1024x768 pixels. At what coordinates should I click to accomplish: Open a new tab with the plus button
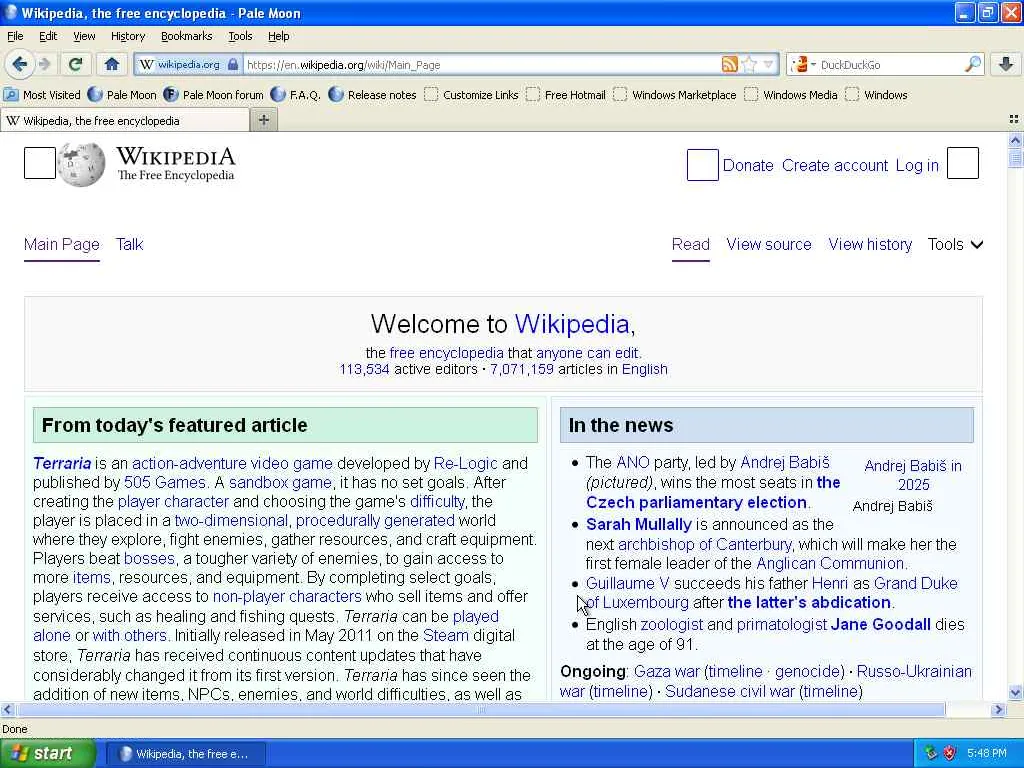264,120
